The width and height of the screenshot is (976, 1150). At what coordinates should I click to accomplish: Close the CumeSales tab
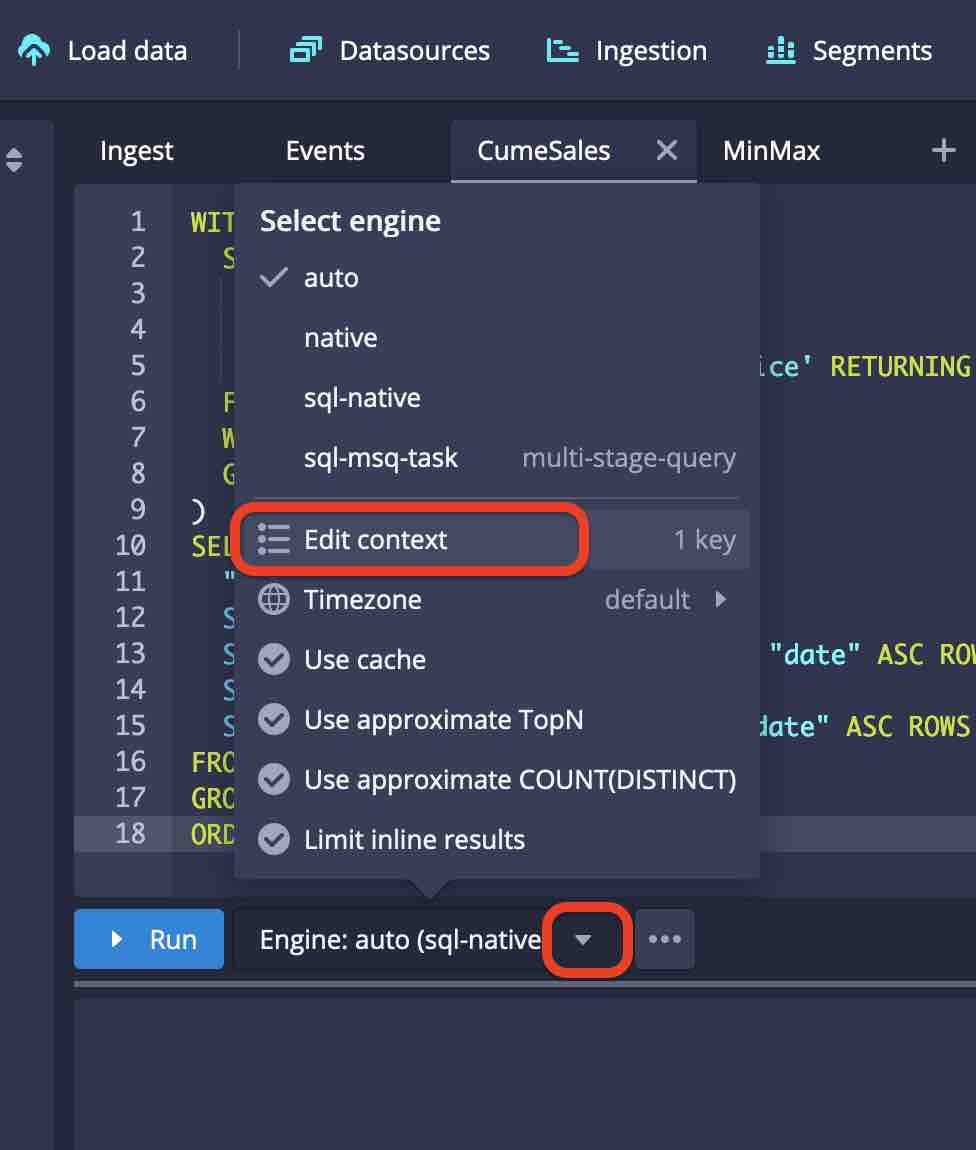click(x=666, y=151)
